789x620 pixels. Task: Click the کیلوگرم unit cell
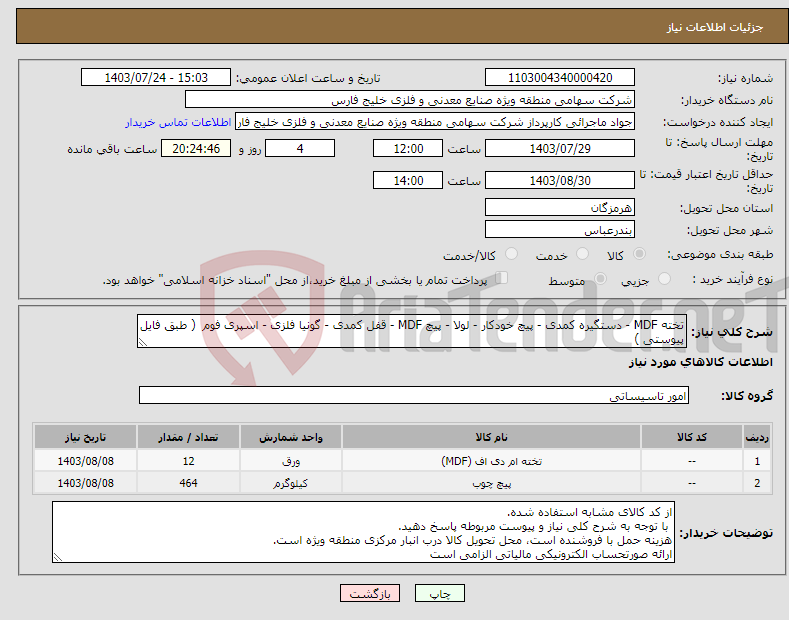(290, 483)
